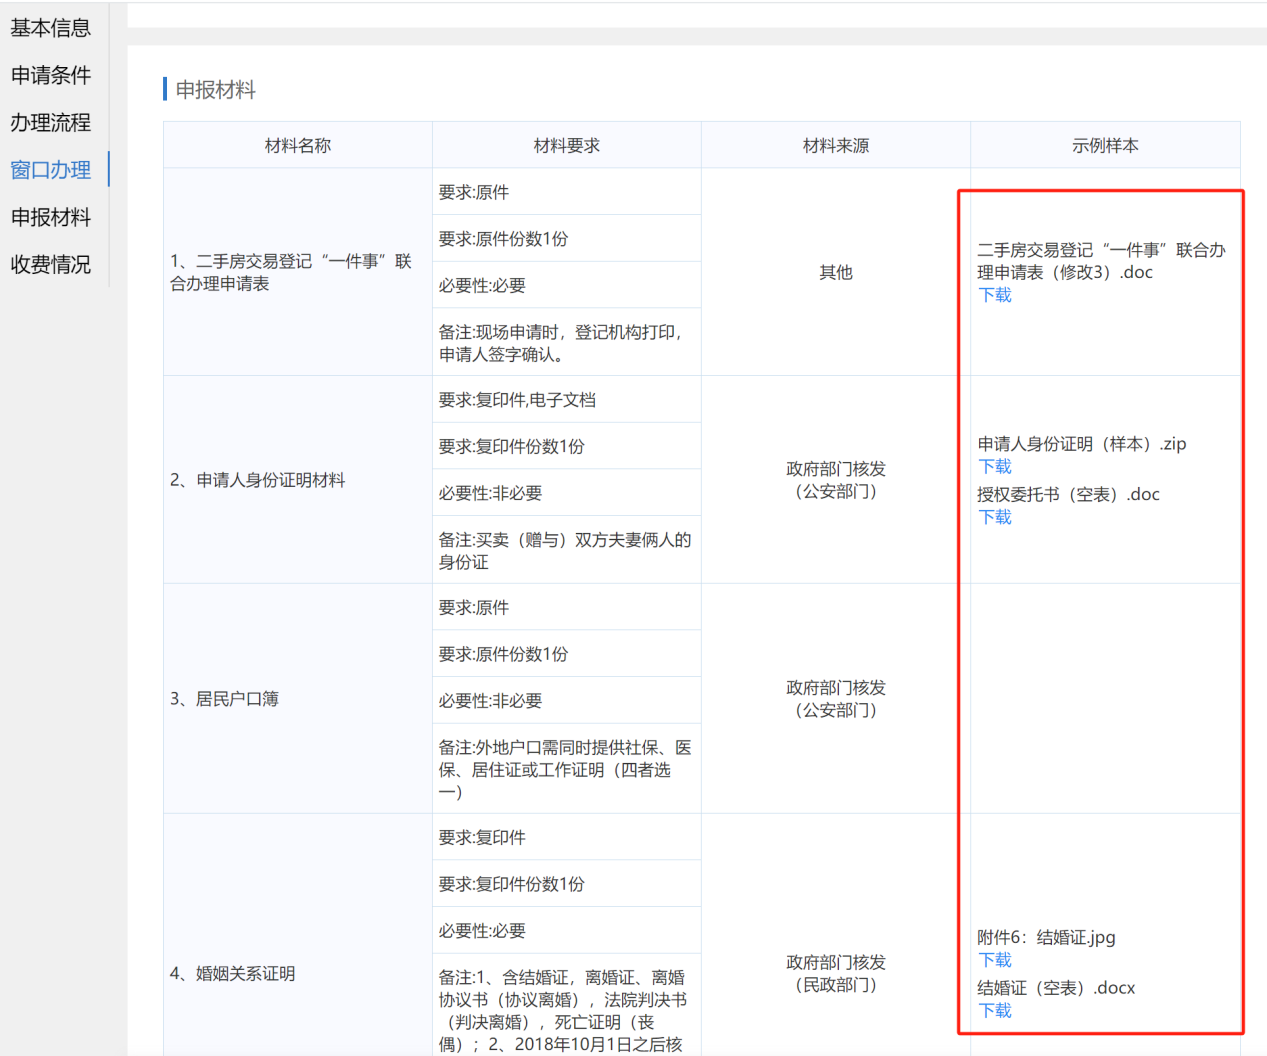Select the 二手房交易登记联合办理申请表 material row name
This screenshot has width=1267, height=1056.
pos(291,272)
